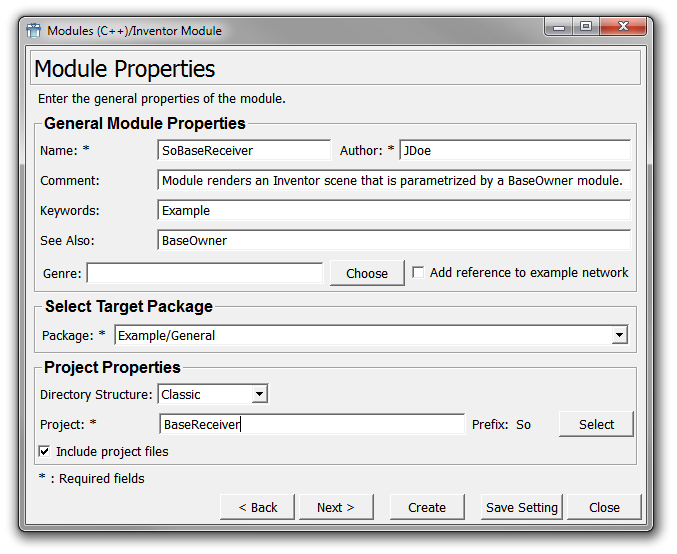Image resolution: width=677 pixels, height=554 pixels.
Task: Click the Author field with JDoe
Action: click(514, 150)
